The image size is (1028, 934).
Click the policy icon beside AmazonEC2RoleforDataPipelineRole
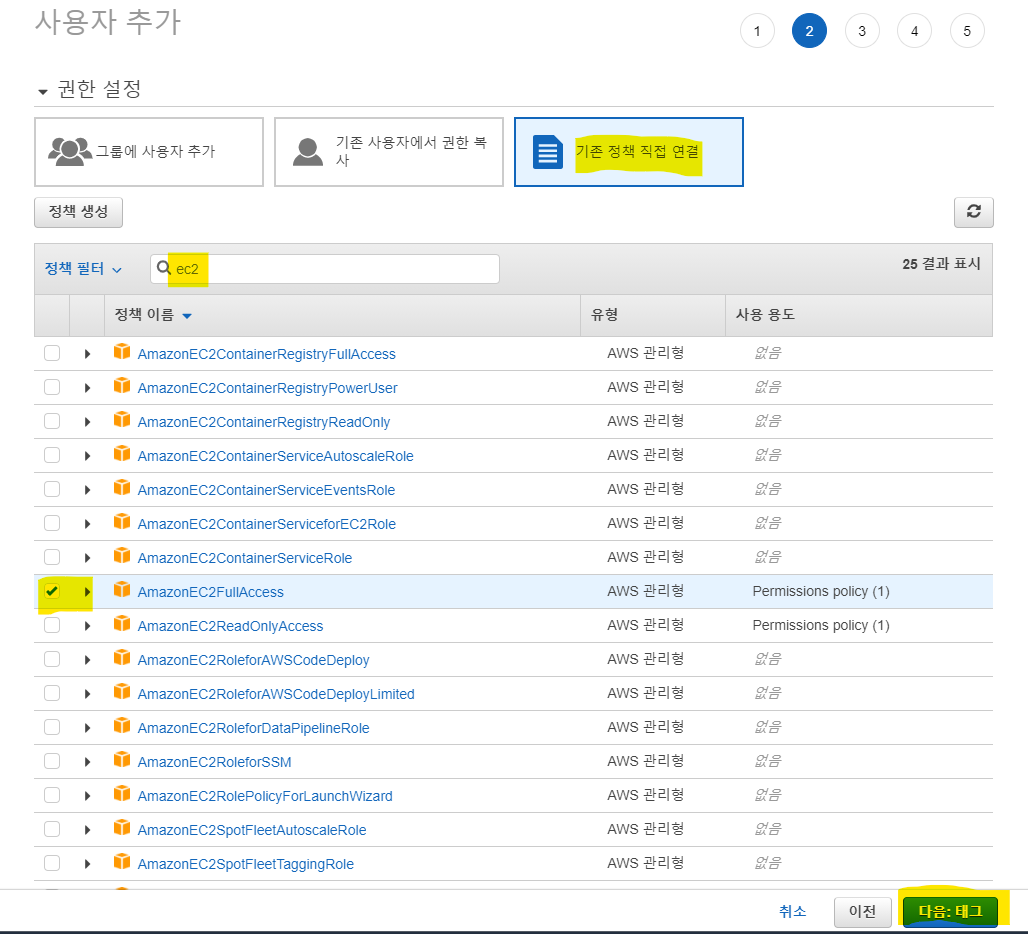click(122, 727)
